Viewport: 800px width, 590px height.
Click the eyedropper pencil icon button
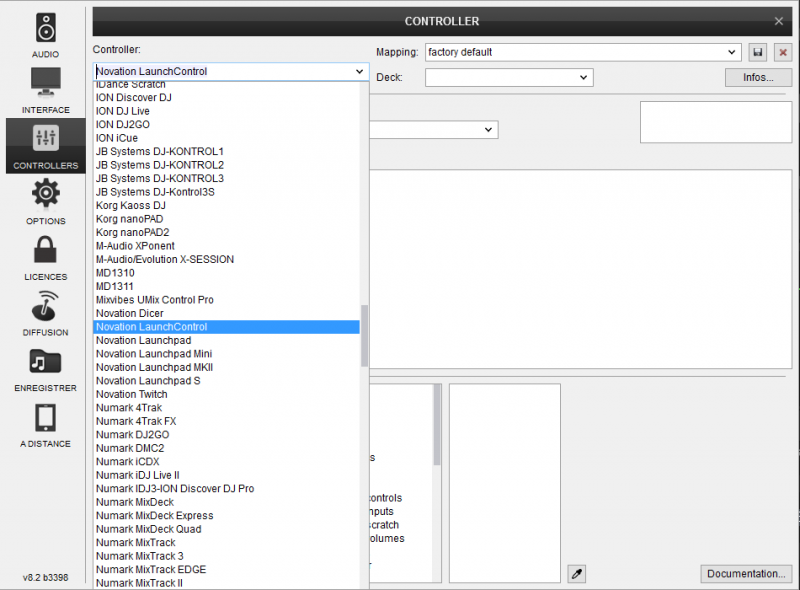pyautogui.click(x=577, y=574)
